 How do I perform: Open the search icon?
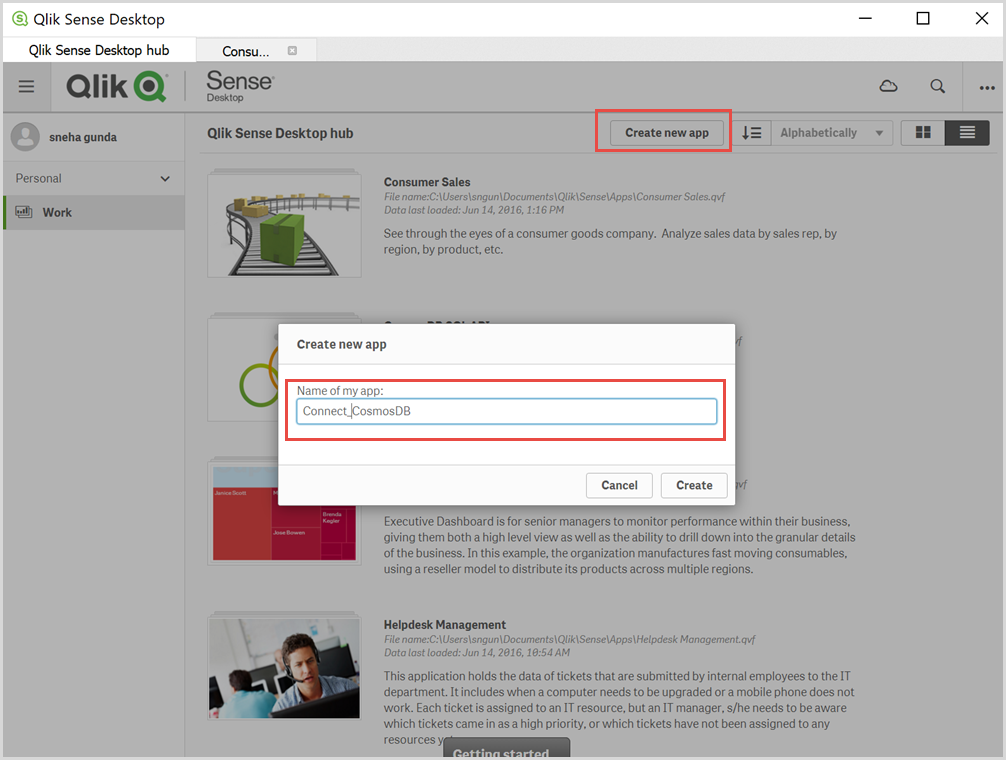[x=937, y=86]
